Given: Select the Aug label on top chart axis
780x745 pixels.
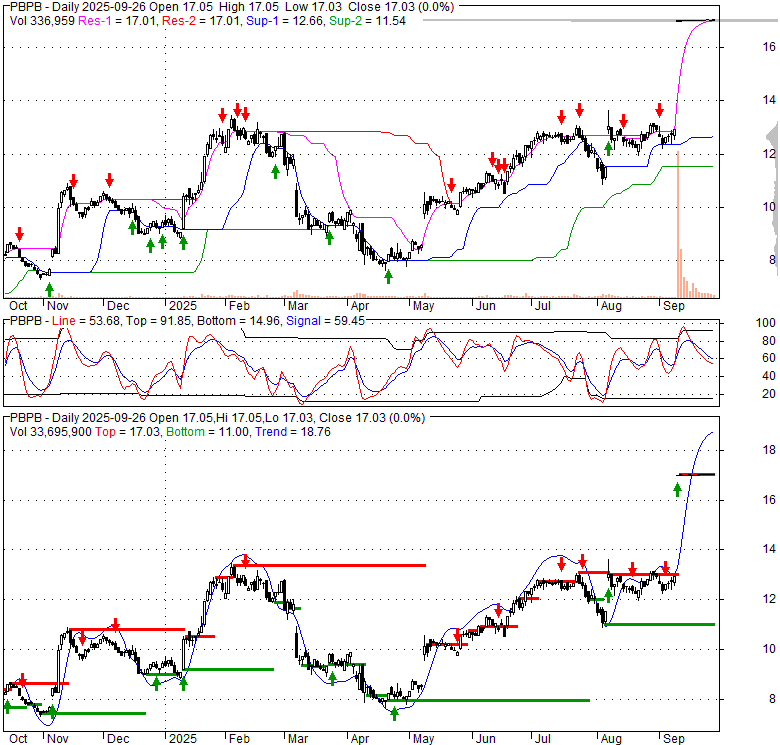Looking at the screenshot, I should click(611, 305).
